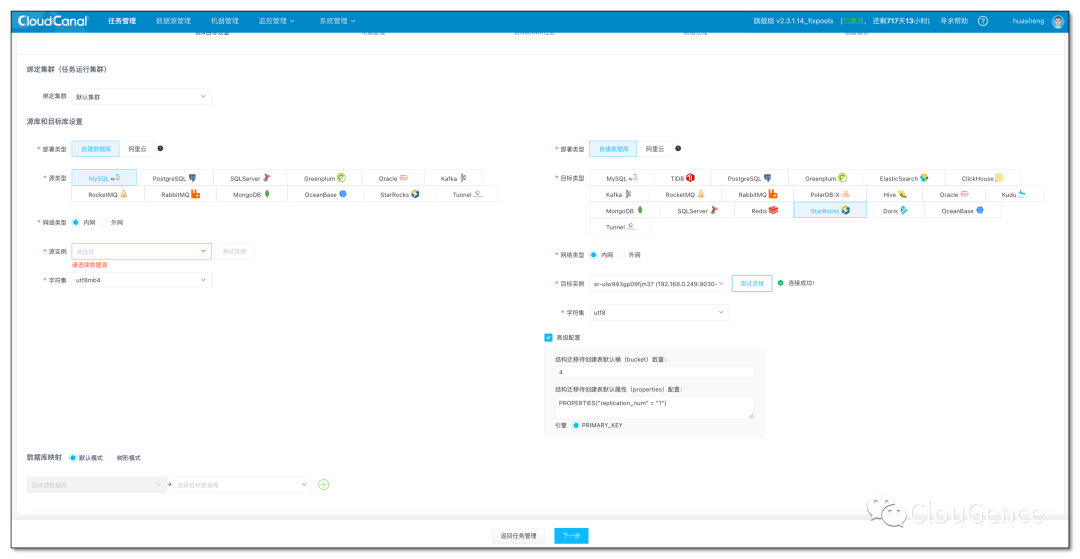
Task: Click the 下一步 button
Action: [571, 536]
